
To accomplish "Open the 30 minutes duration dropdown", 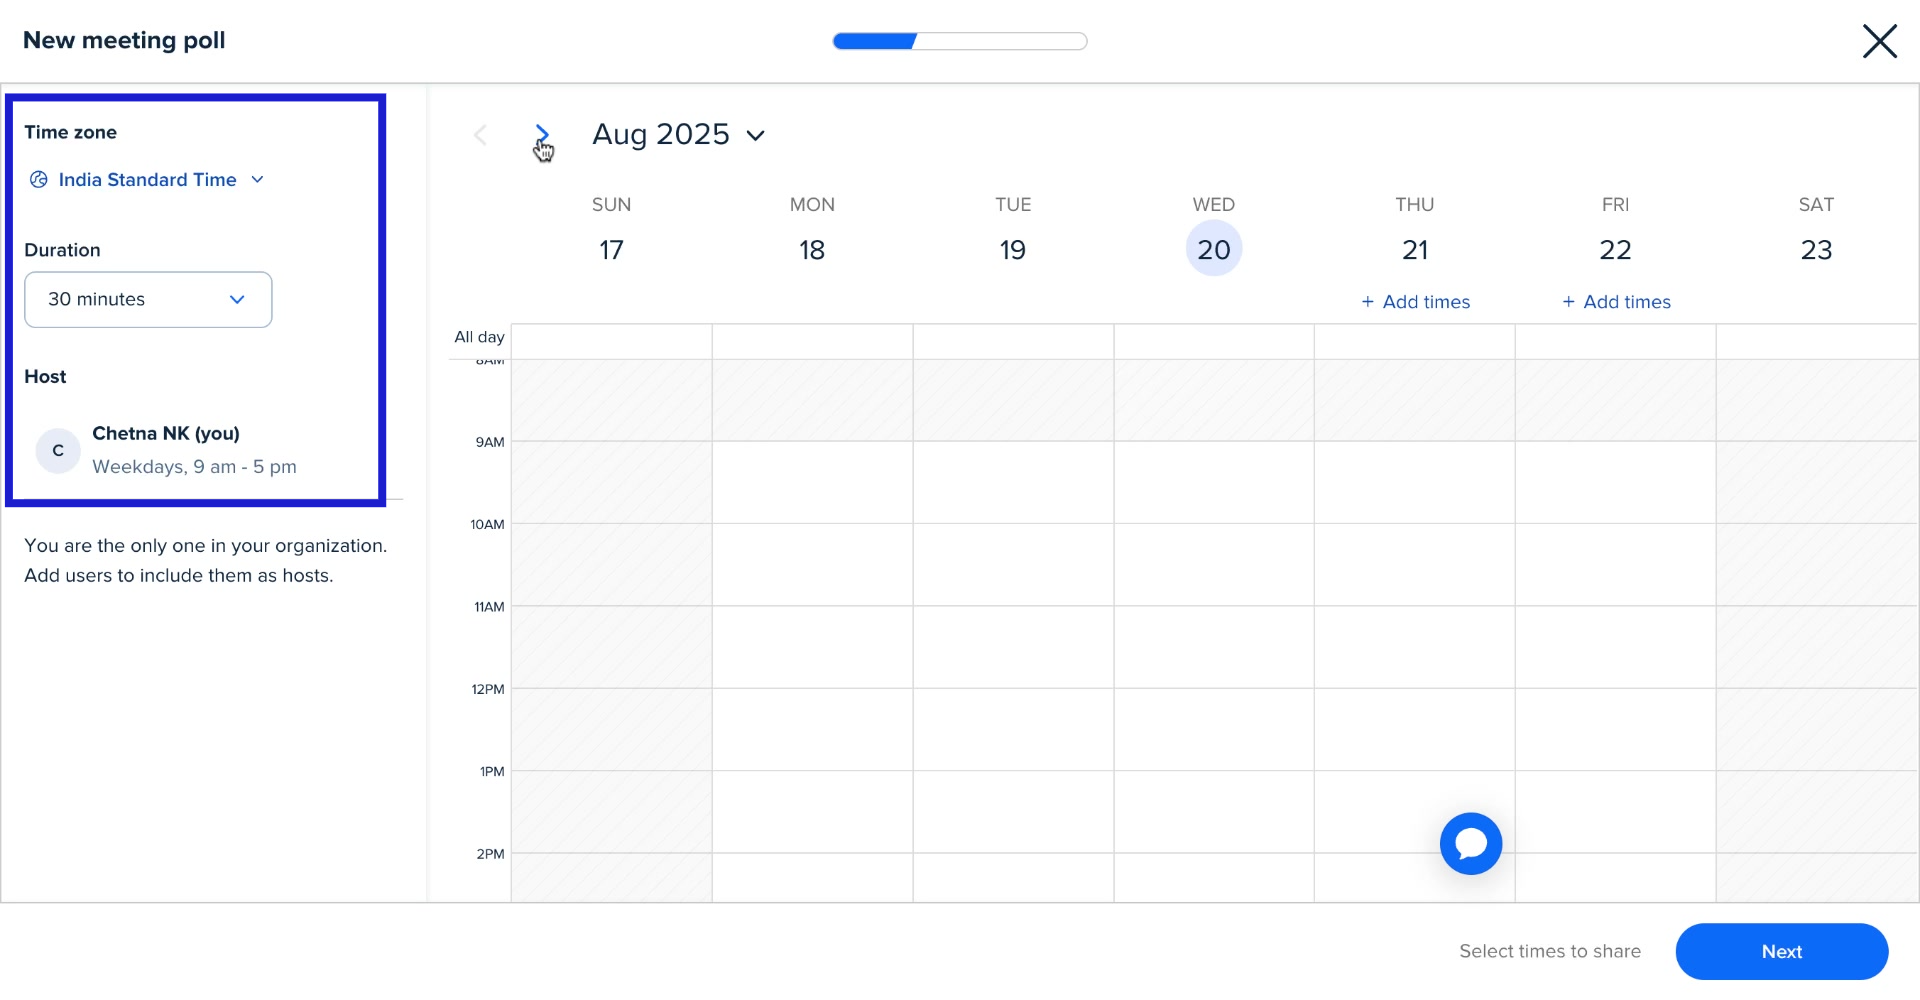I will coord(148,299).
